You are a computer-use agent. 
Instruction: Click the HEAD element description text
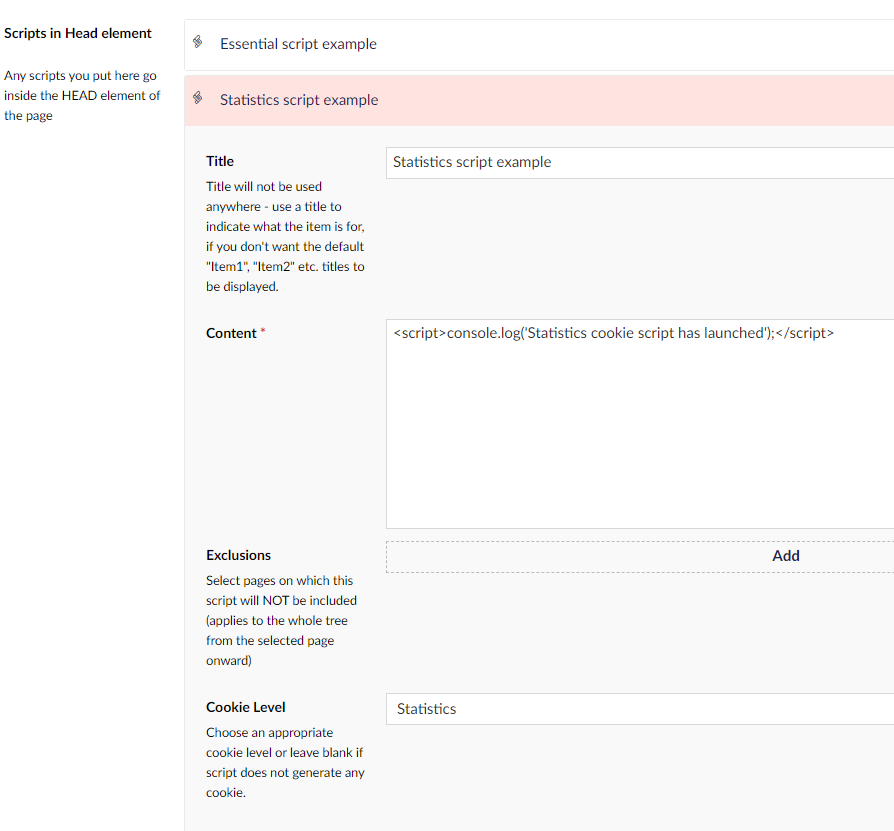(81, 95)
